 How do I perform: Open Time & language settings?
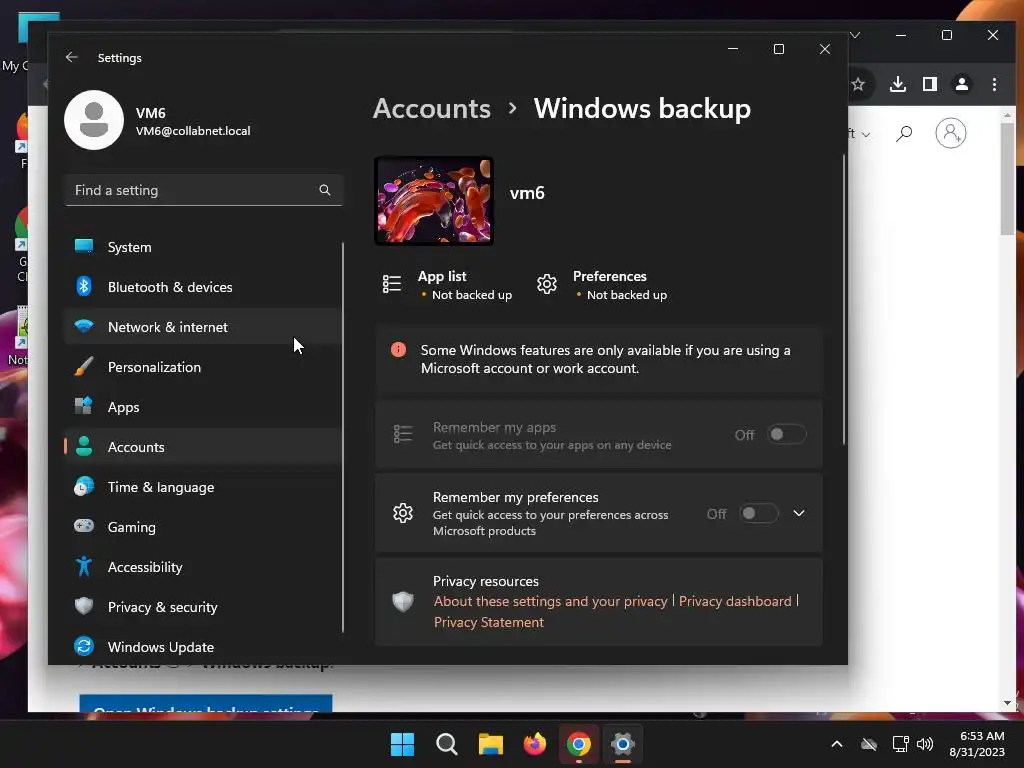[x=202, y=487]
